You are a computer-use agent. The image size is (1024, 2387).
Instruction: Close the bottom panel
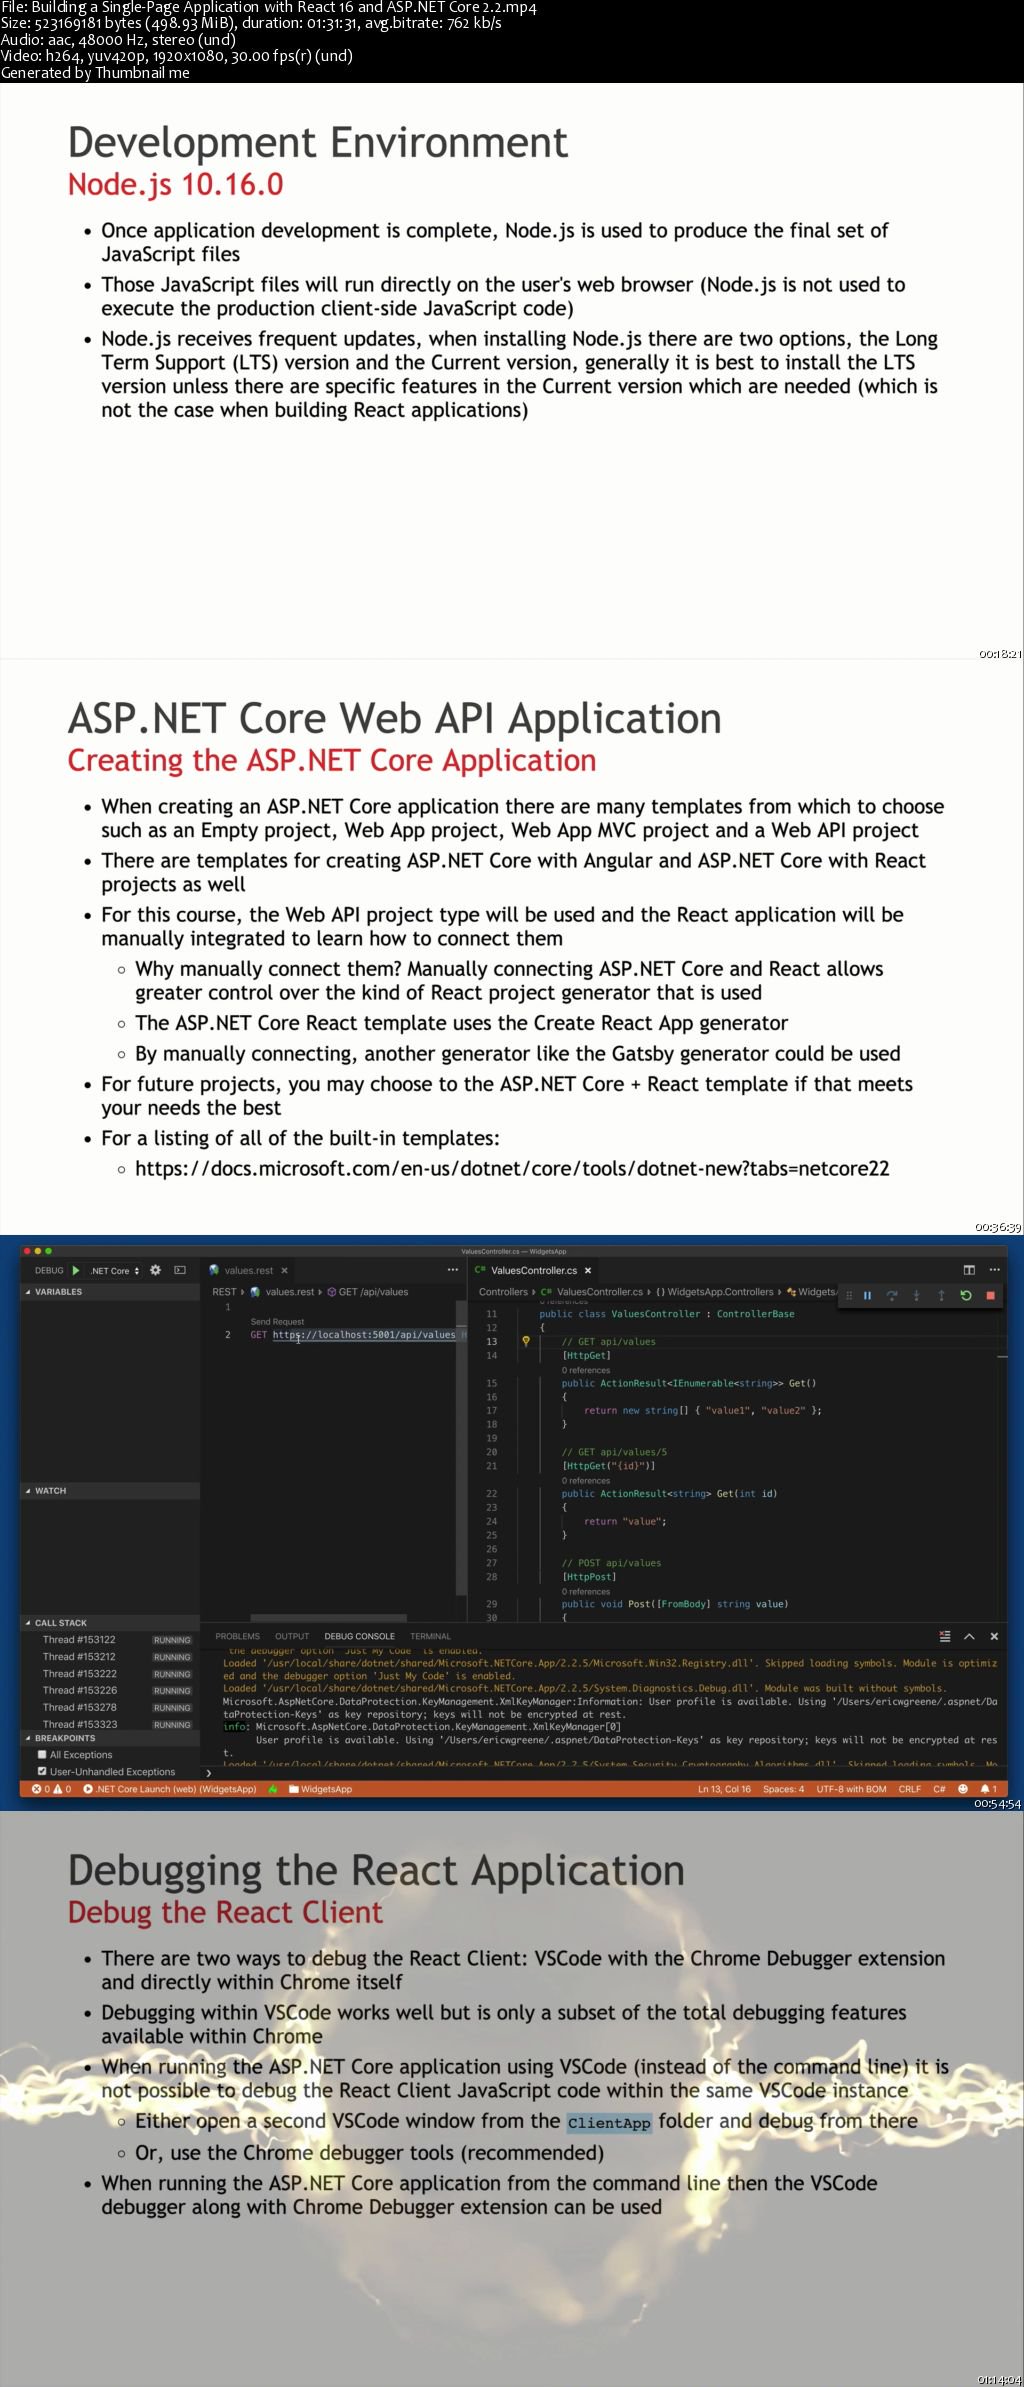[x=994, y=1636]
